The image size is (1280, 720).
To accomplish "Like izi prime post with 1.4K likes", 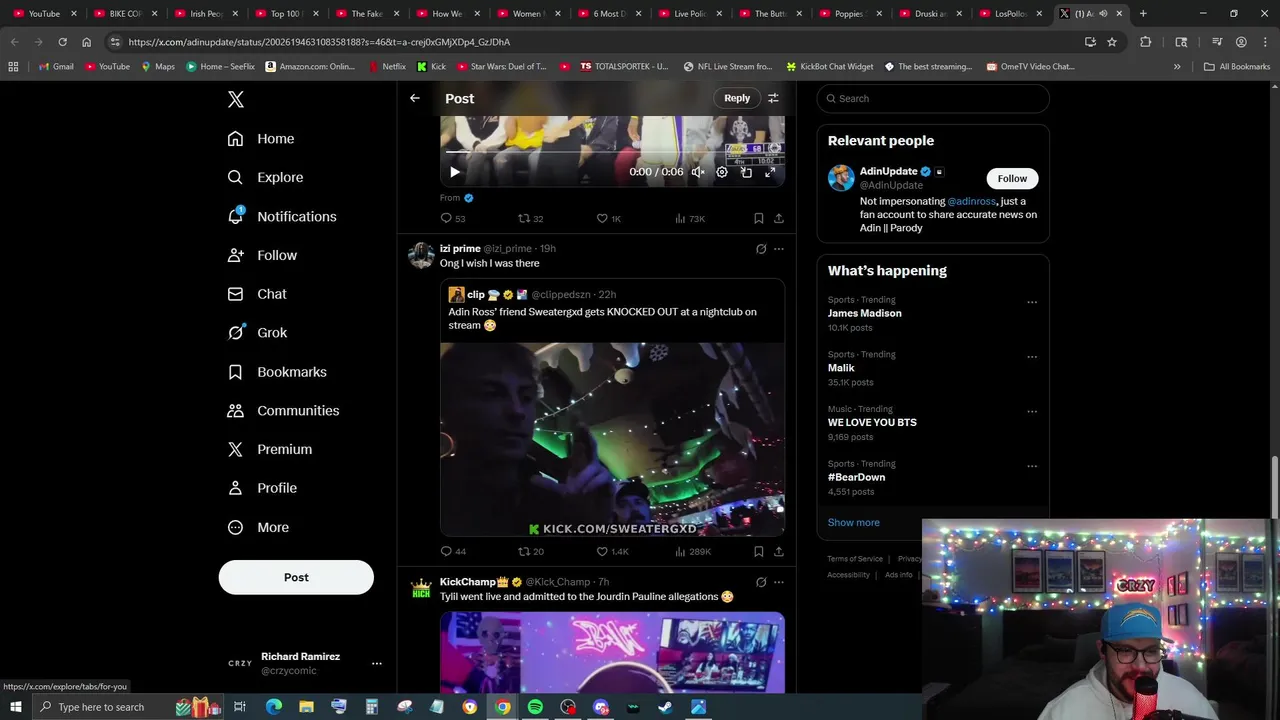I will (612, 551).
